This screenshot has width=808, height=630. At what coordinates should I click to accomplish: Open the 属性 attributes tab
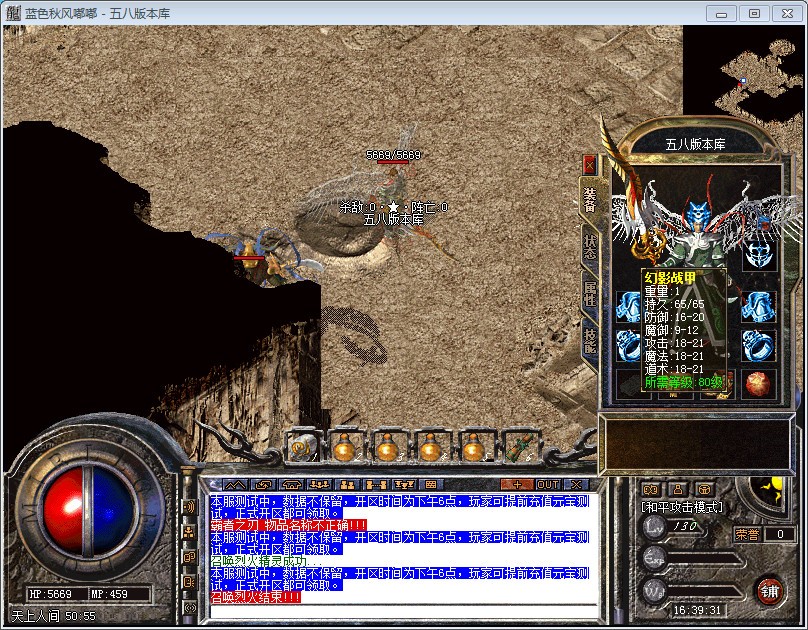(x=590, y=295)
